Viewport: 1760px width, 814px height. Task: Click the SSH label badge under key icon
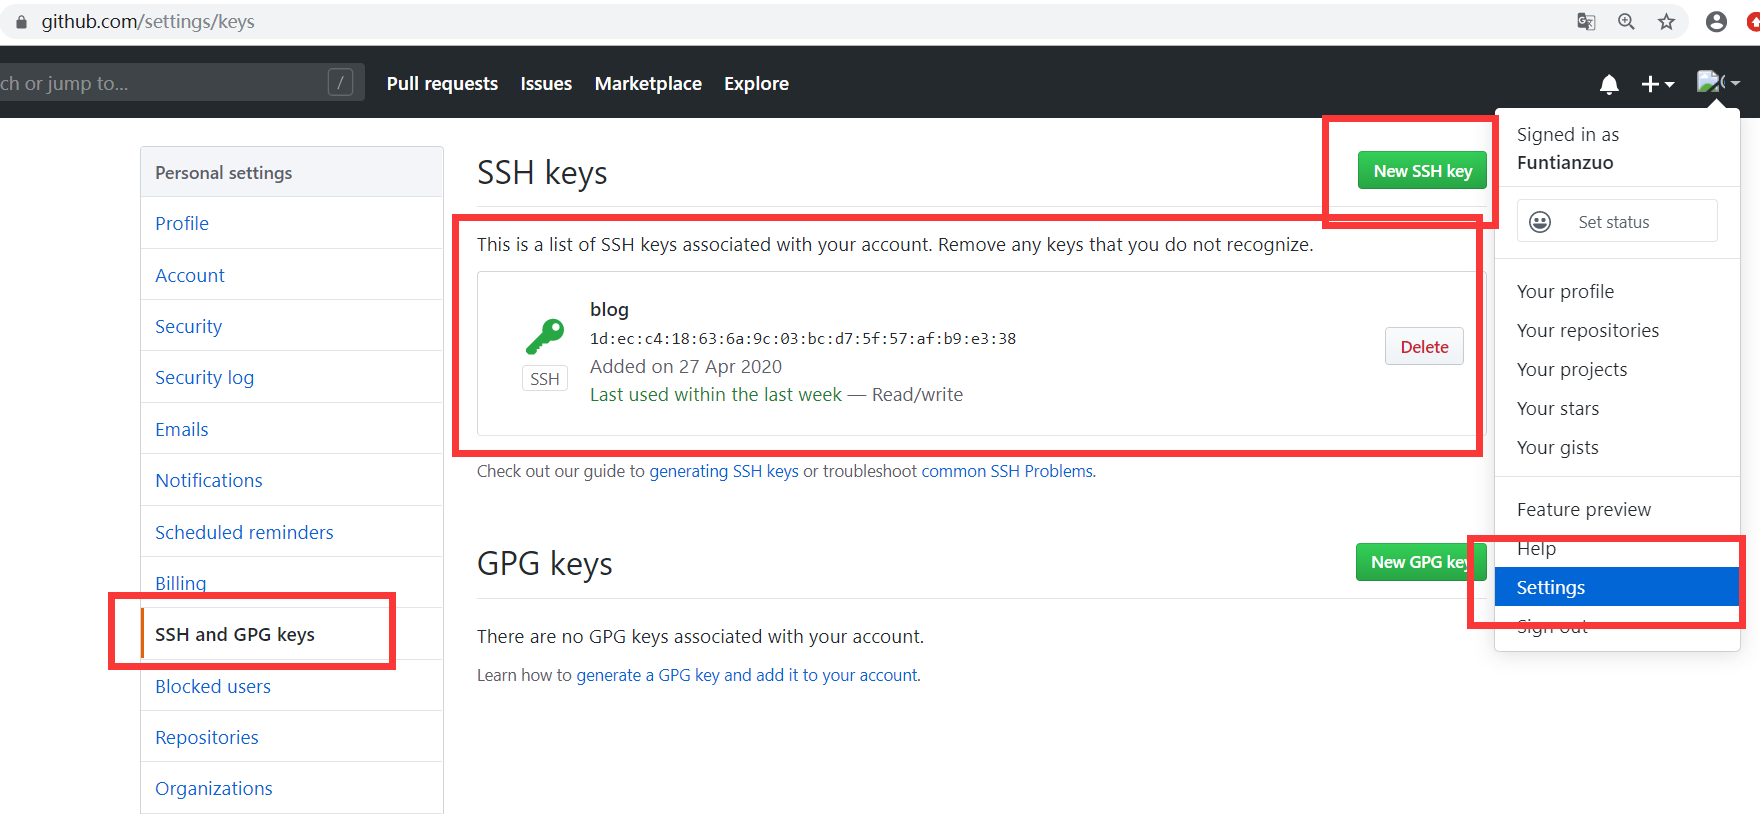[545, 379]
